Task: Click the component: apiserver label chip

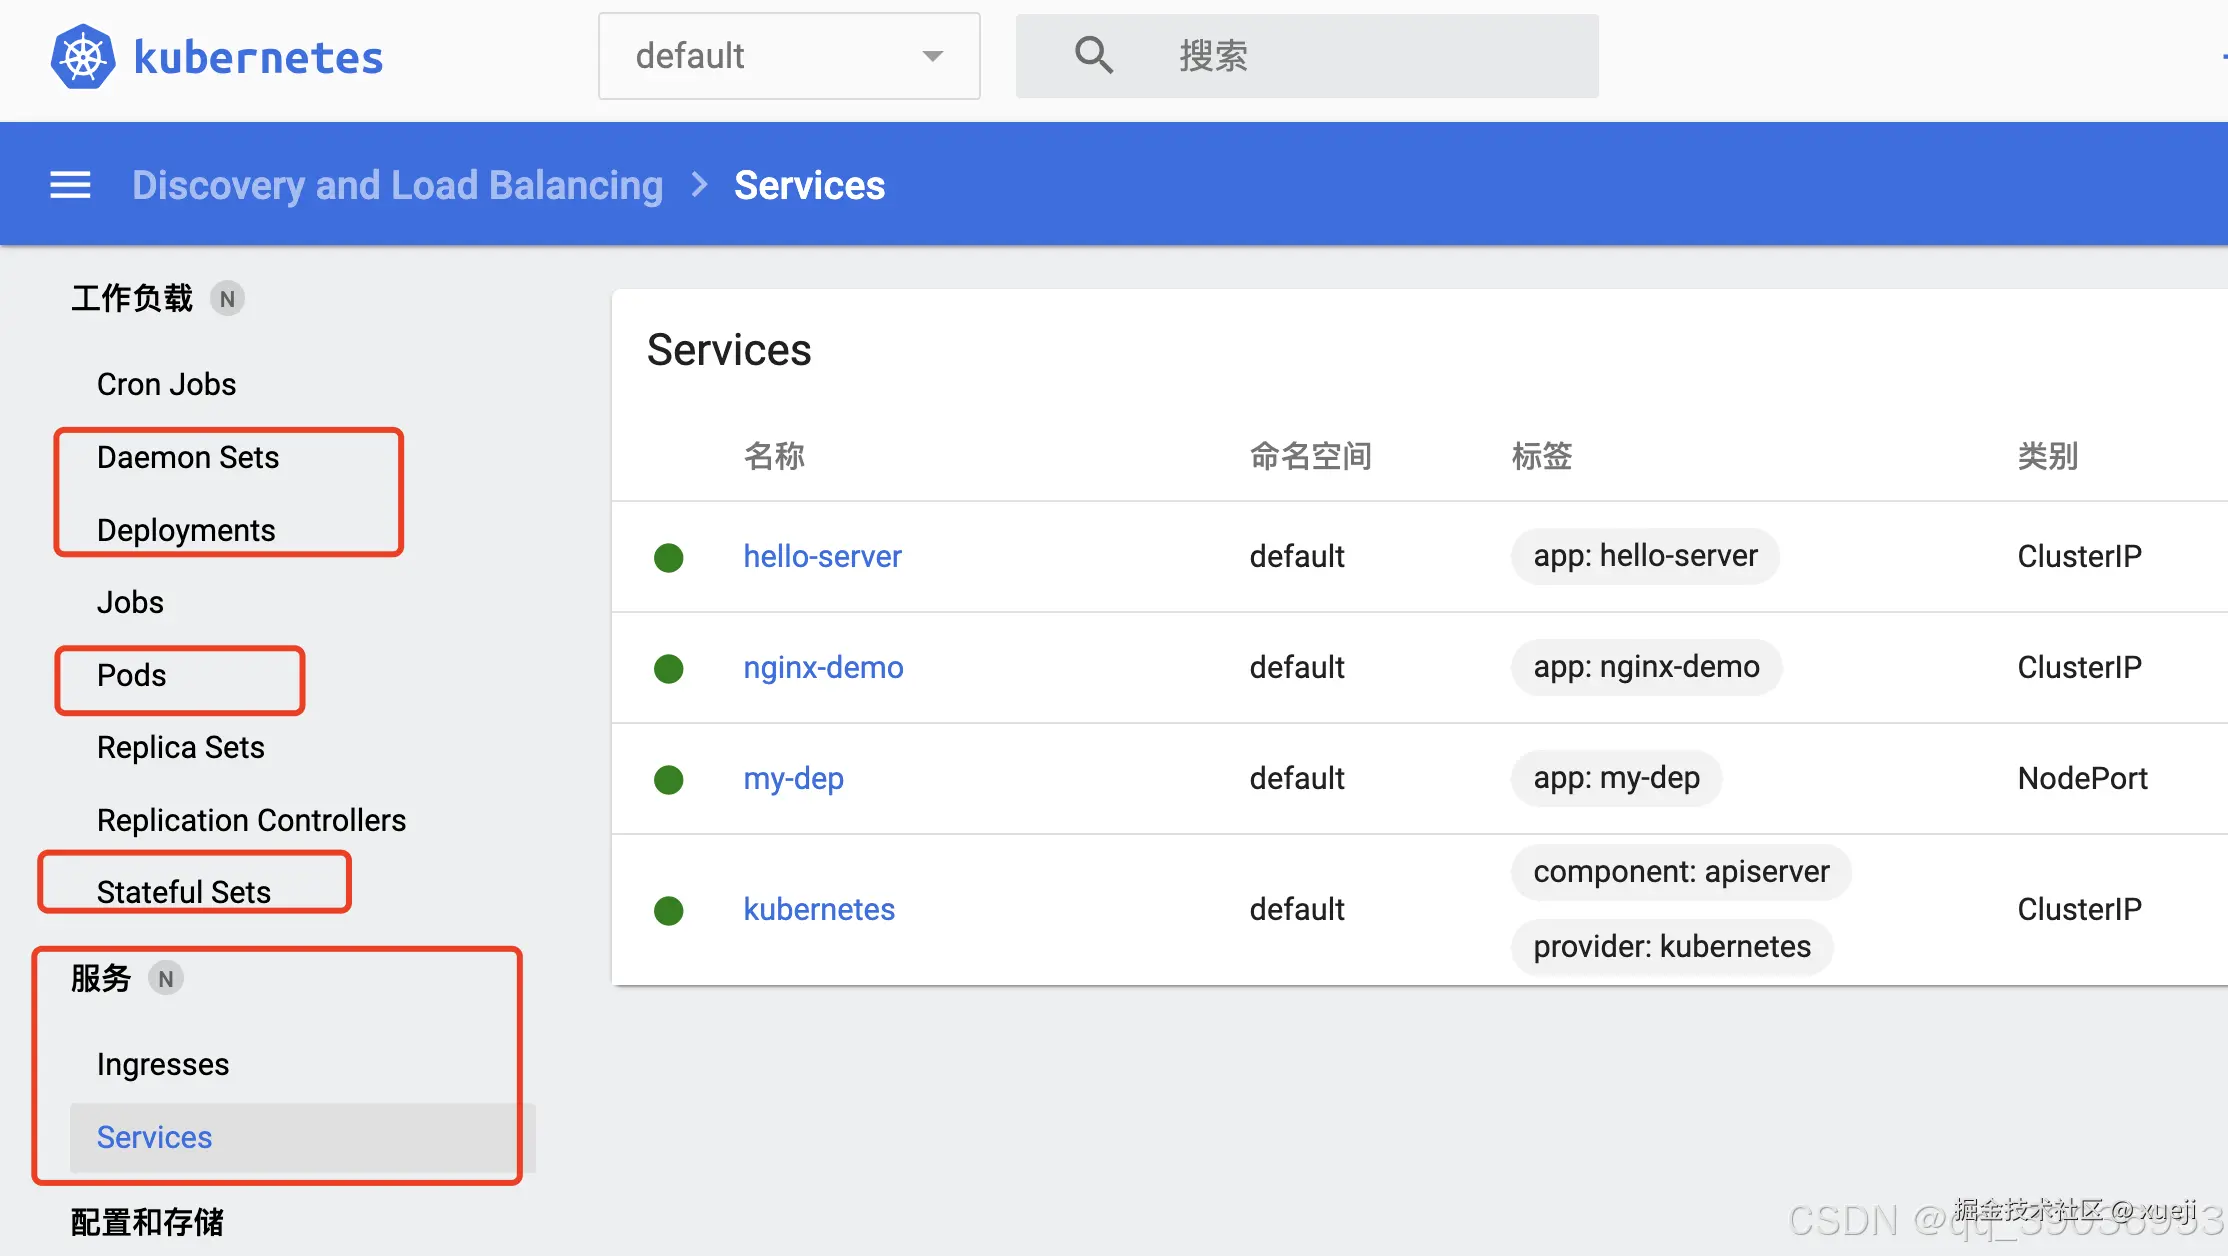Action: pyautogui.click(x=1680, y=872)
